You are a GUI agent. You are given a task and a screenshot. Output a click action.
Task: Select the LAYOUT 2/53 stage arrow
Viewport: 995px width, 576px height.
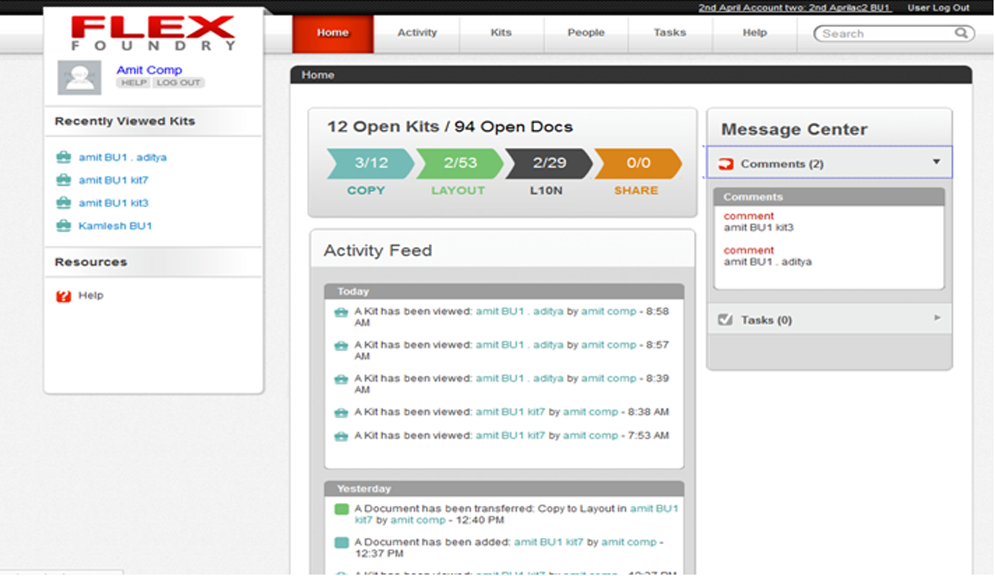pyautogui.click(x=459, y=164)
